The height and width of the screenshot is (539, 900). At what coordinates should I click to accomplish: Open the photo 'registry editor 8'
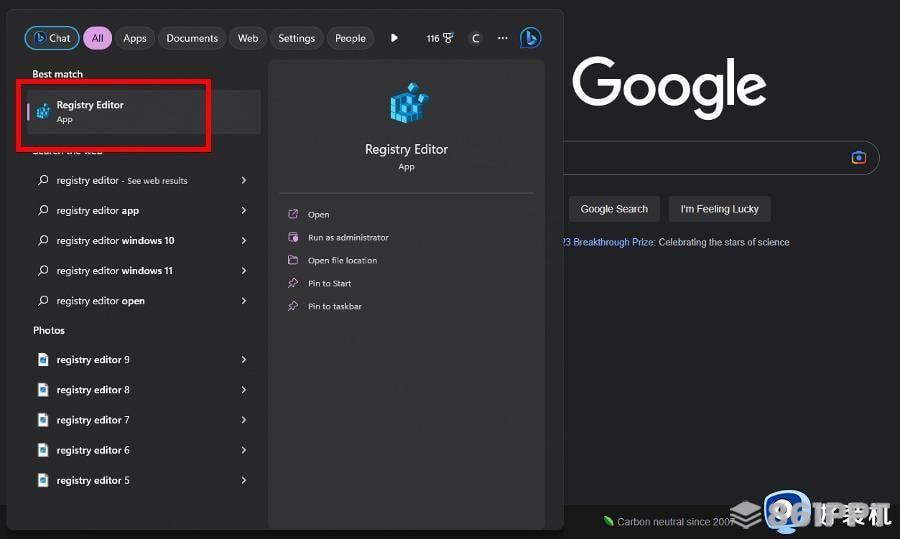point(143,390)
